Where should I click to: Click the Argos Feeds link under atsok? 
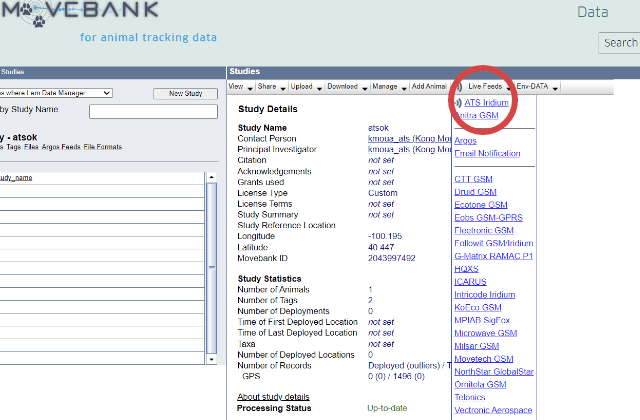(61, 147)
